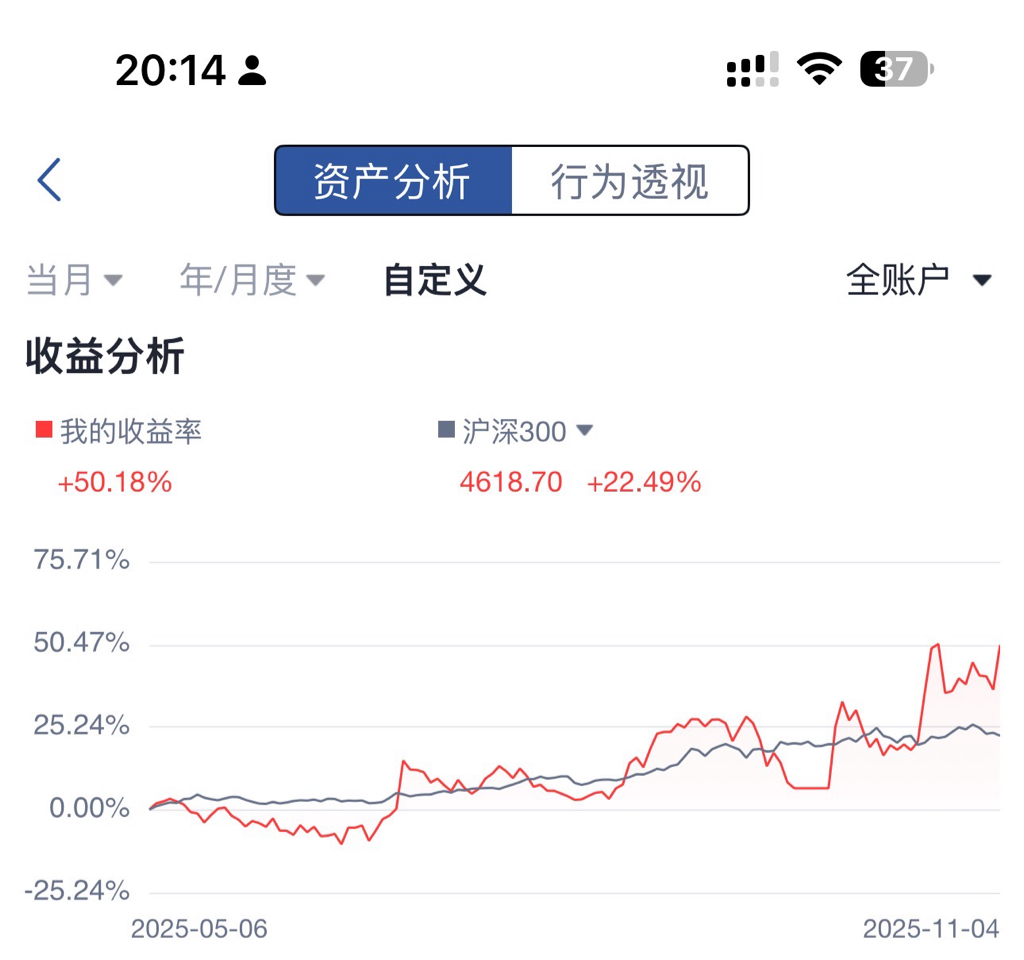1024x960 pixels.
Task: Select the 自定义 custom range option
Action: coord(435,280)
